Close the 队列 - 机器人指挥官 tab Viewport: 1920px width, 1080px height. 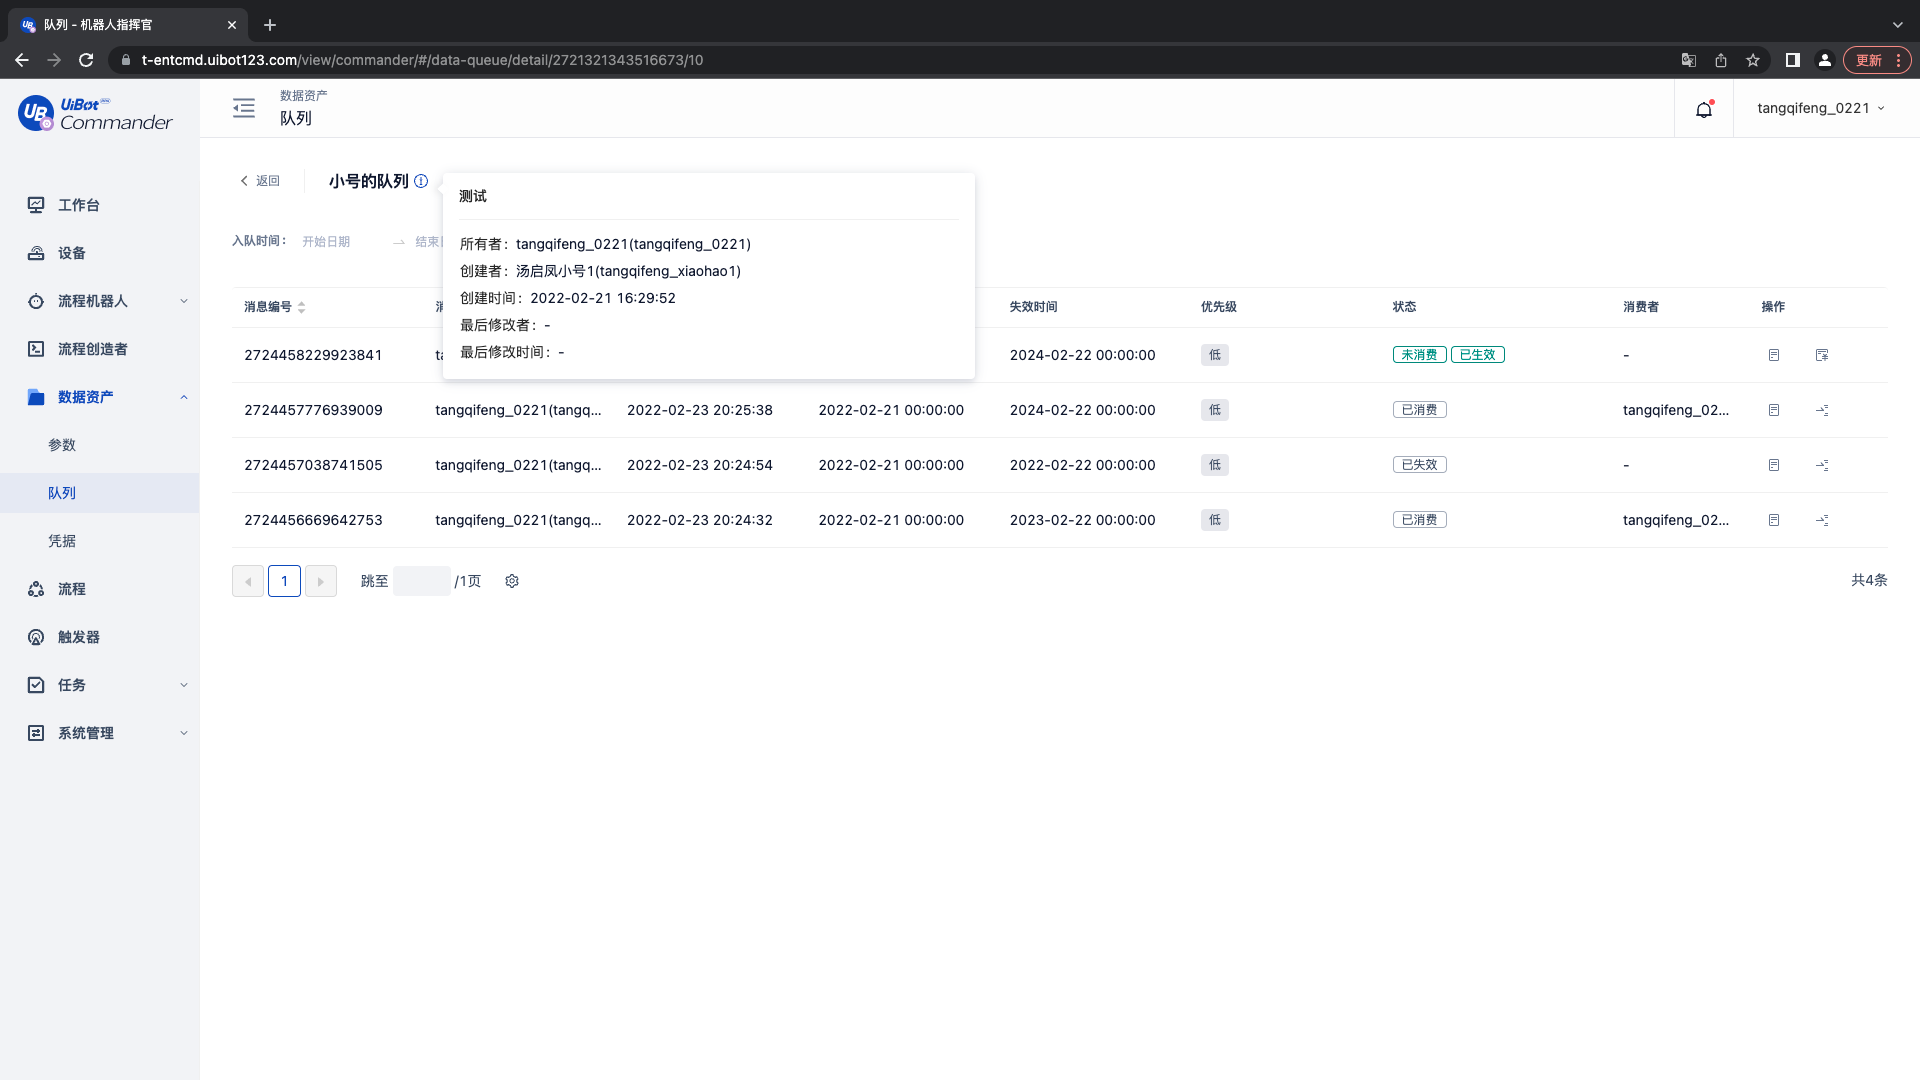[232, 25]
